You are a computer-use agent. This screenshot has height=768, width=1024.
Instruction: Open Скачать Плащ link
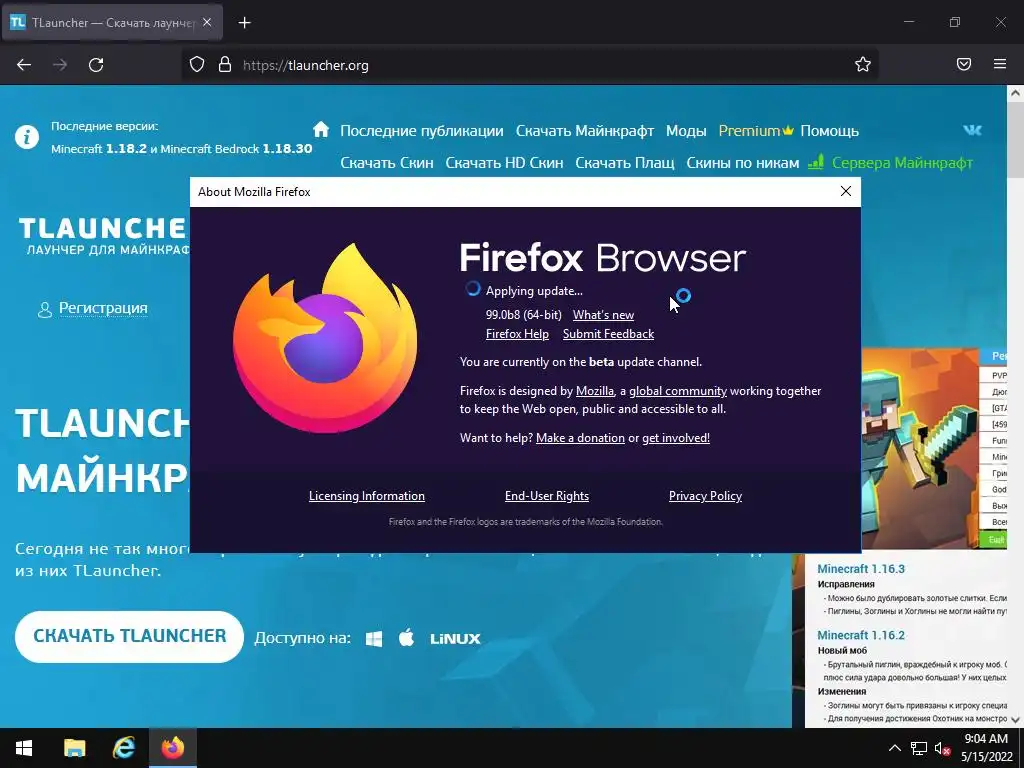tap(624, 163)
